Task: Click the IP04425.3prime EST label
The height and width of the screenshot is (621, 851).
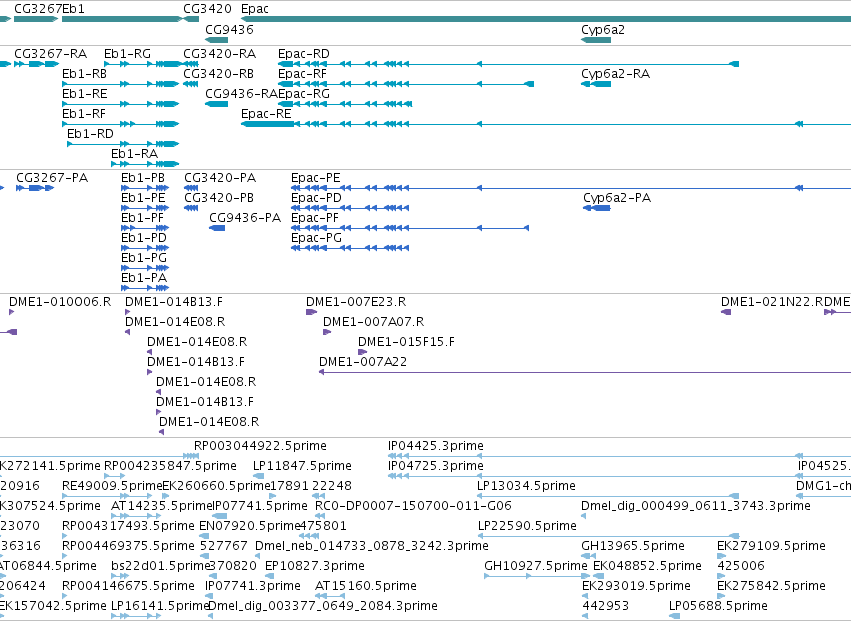Action: 436,446
